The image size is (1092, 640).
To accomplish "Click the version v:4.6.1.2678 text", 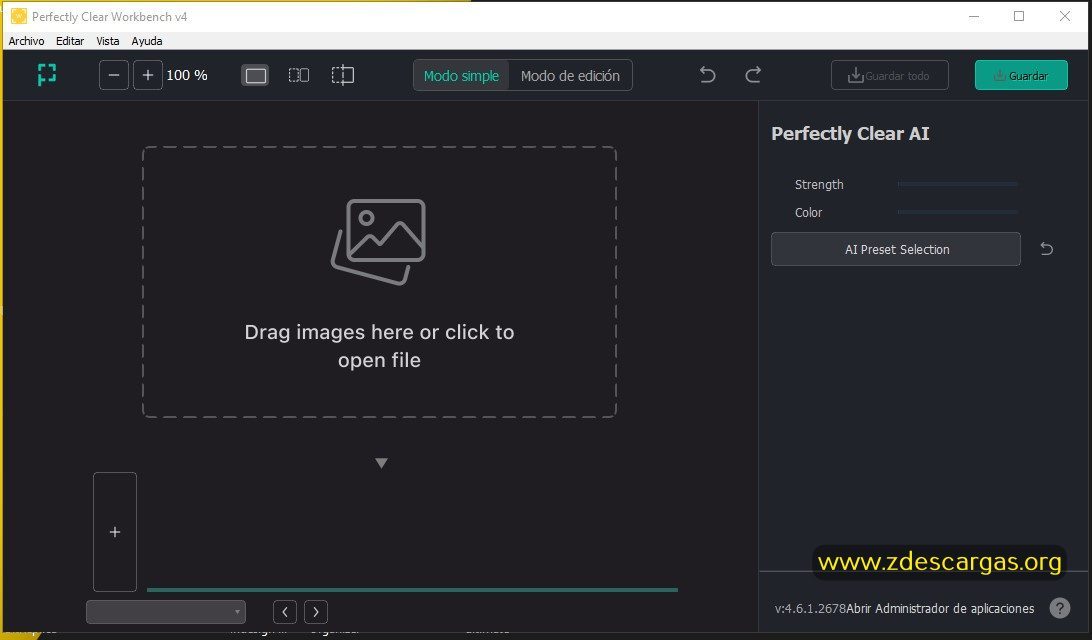I will pyautogui.click(x=810, y=609).
